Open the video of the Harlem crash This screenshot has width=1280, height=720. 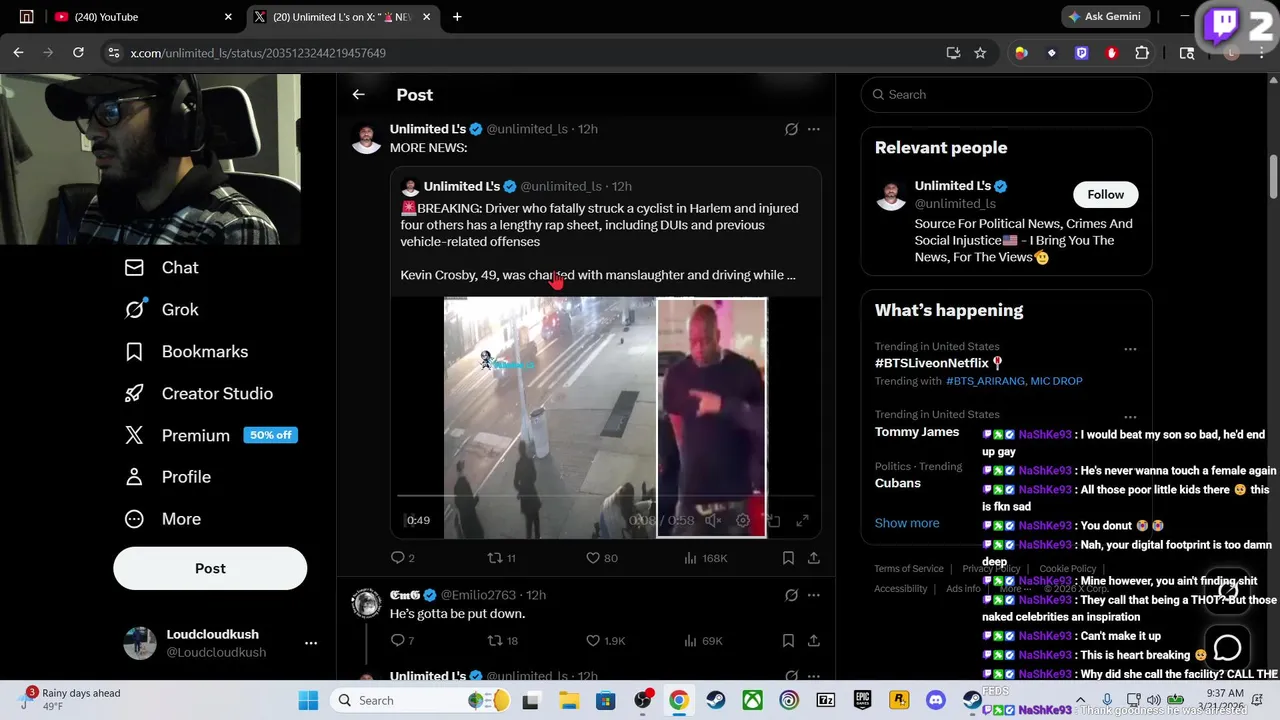(x=606, y=418)
